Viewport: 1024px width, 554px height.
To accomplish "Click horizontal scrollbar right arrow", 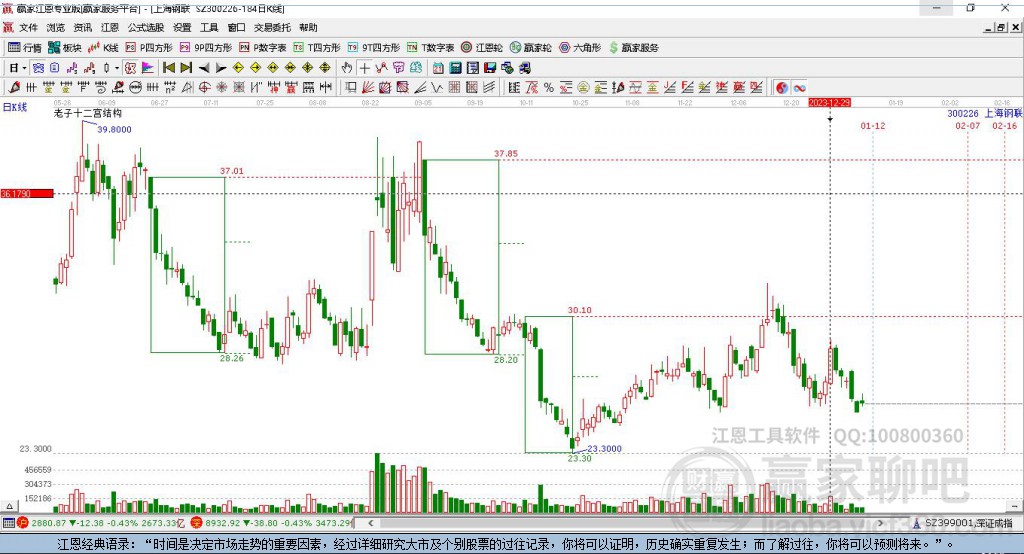I will [x=880, y=523].
